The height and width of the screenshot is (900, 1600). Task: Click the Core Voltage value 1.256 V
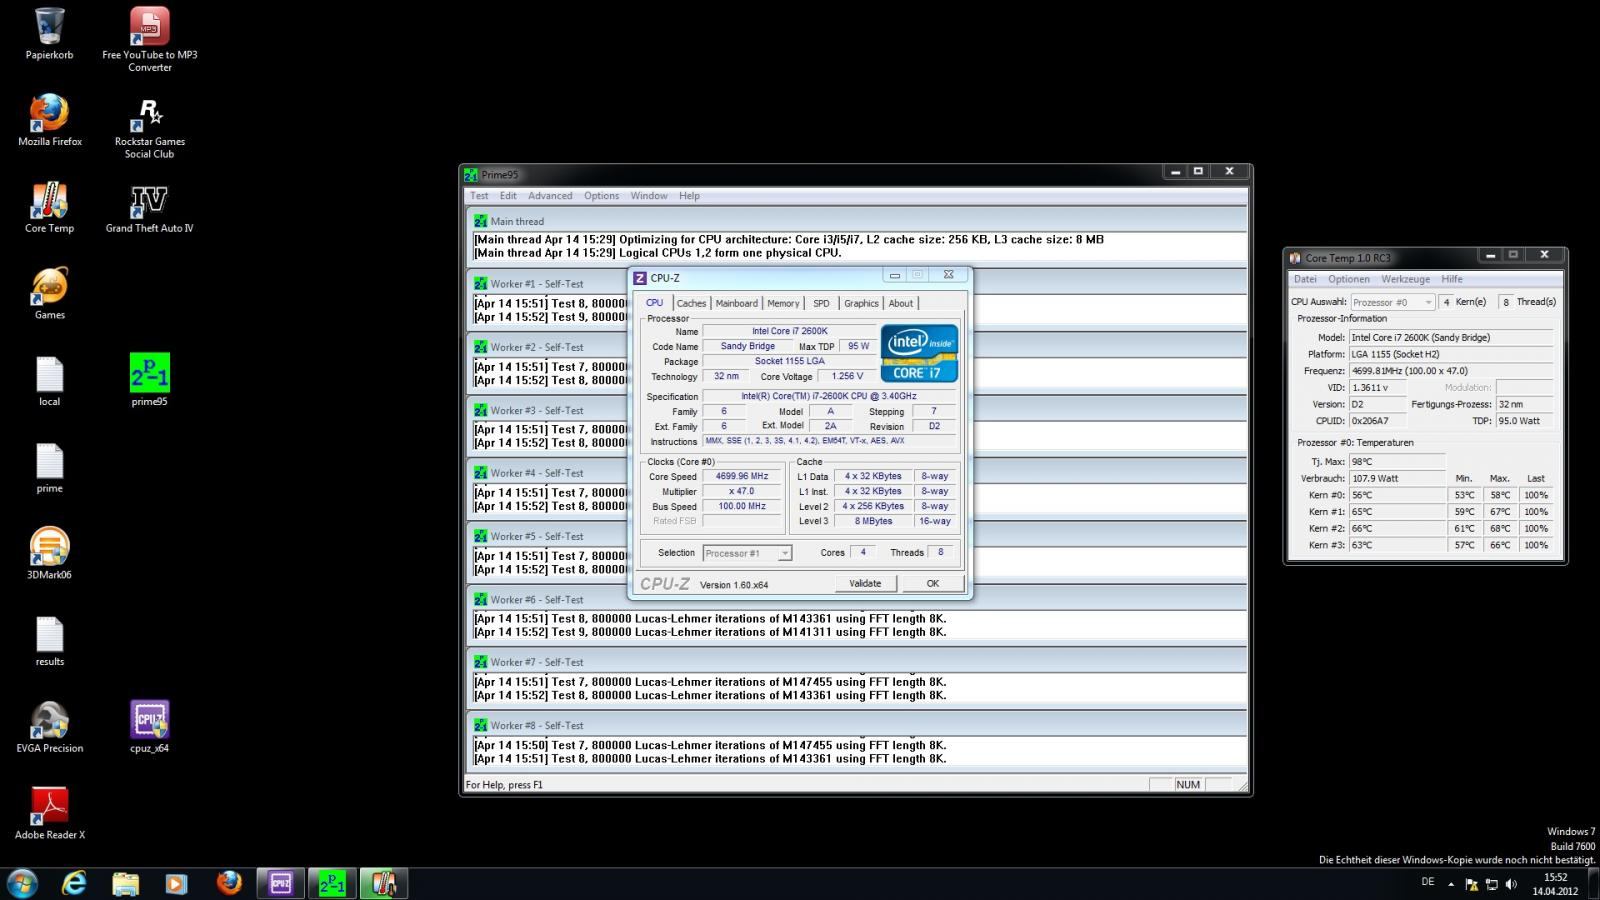pyautogui.click(x=847, y=377)
